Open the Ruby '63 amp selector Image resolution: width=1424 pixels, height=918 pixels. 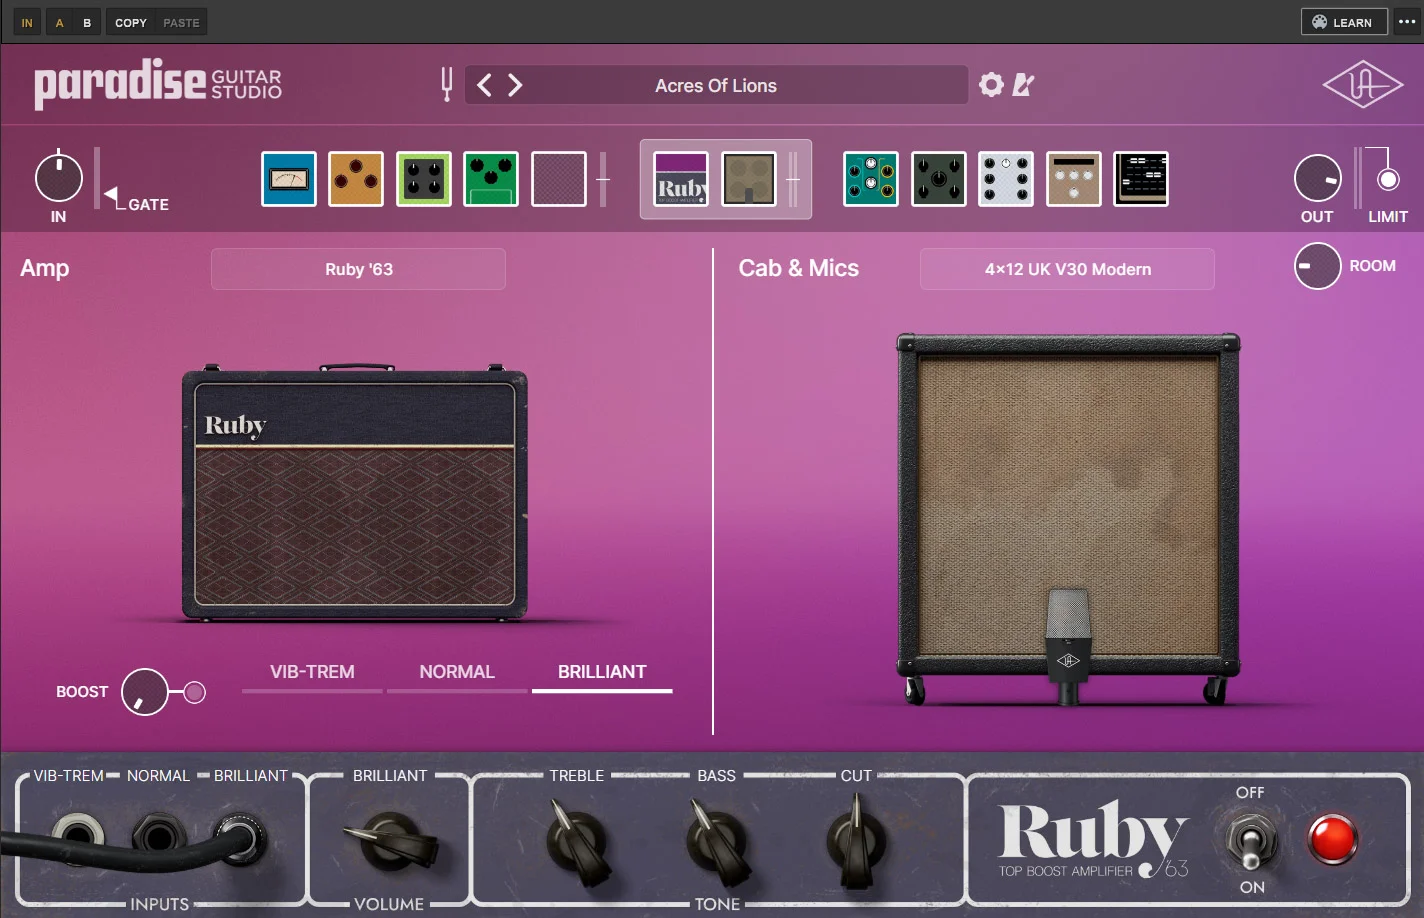[358, 269]
